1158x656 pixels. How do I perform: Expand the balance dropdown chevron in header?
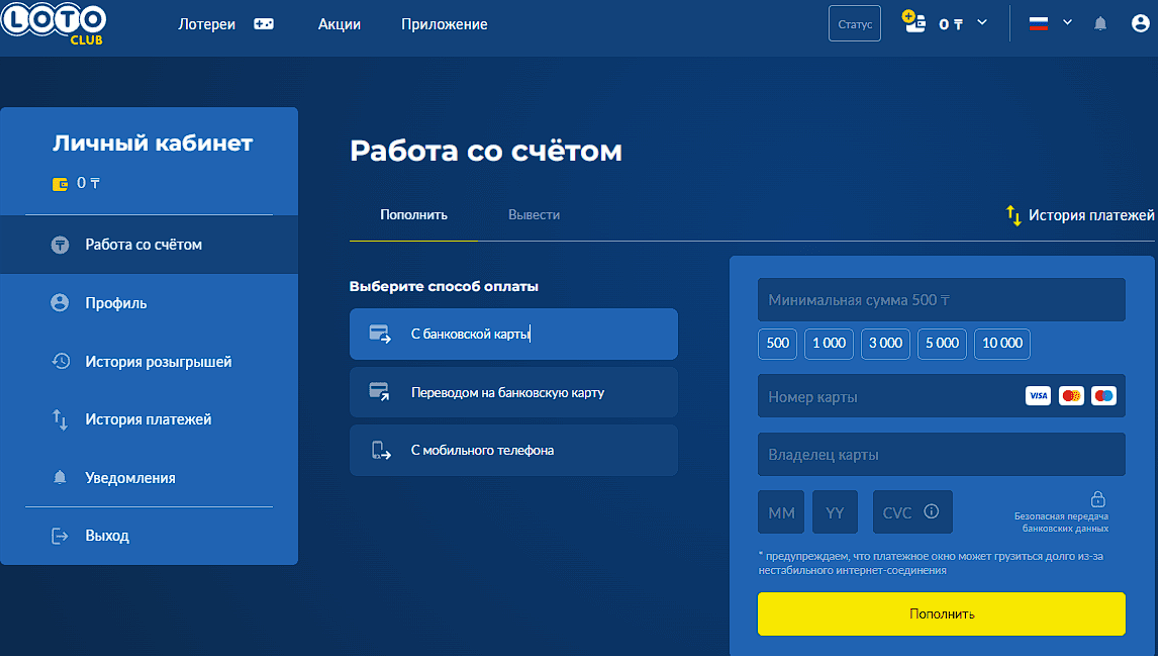pos(982,23)
